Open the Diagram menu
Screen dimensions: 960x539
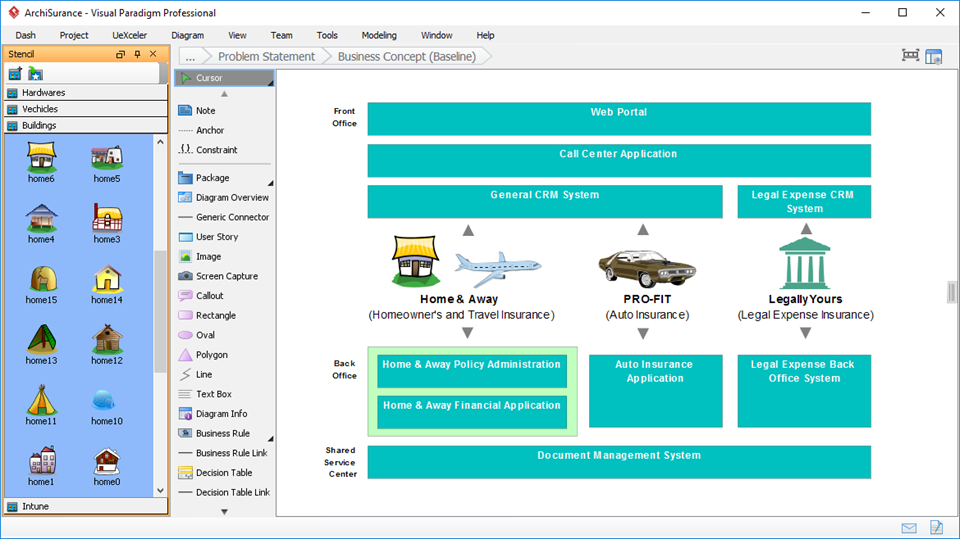coord(187,36)
